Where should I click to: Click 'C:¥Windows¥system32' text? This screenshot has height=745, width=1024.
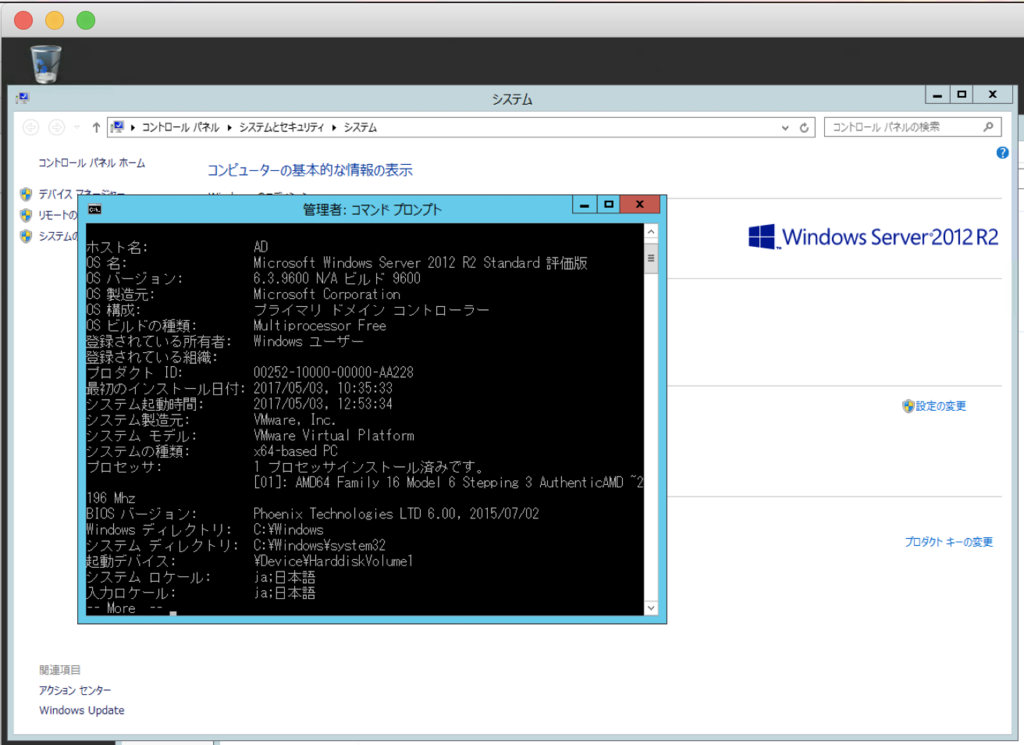319,545
